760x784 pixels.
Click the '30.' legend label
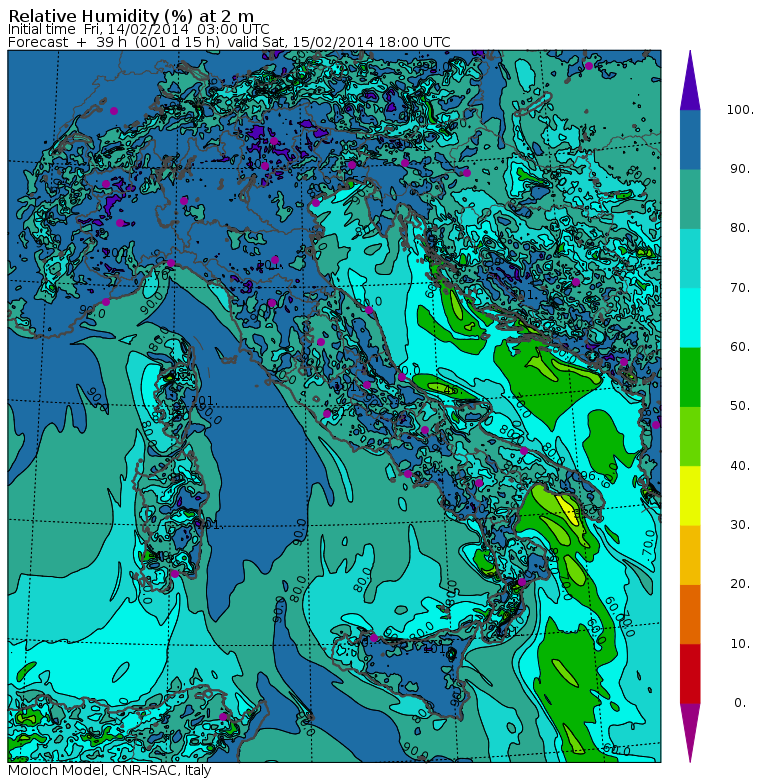pos(740,525)
